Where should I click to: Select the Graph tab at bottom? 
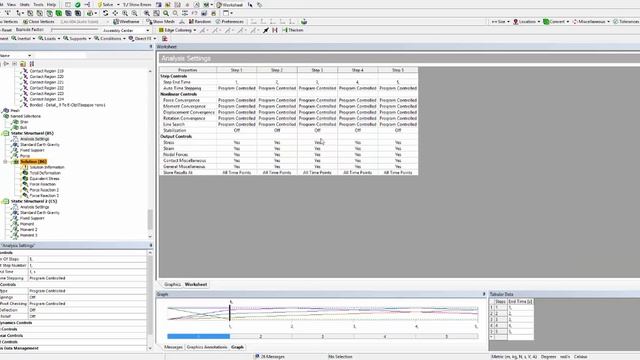click(x=237, y=347)
